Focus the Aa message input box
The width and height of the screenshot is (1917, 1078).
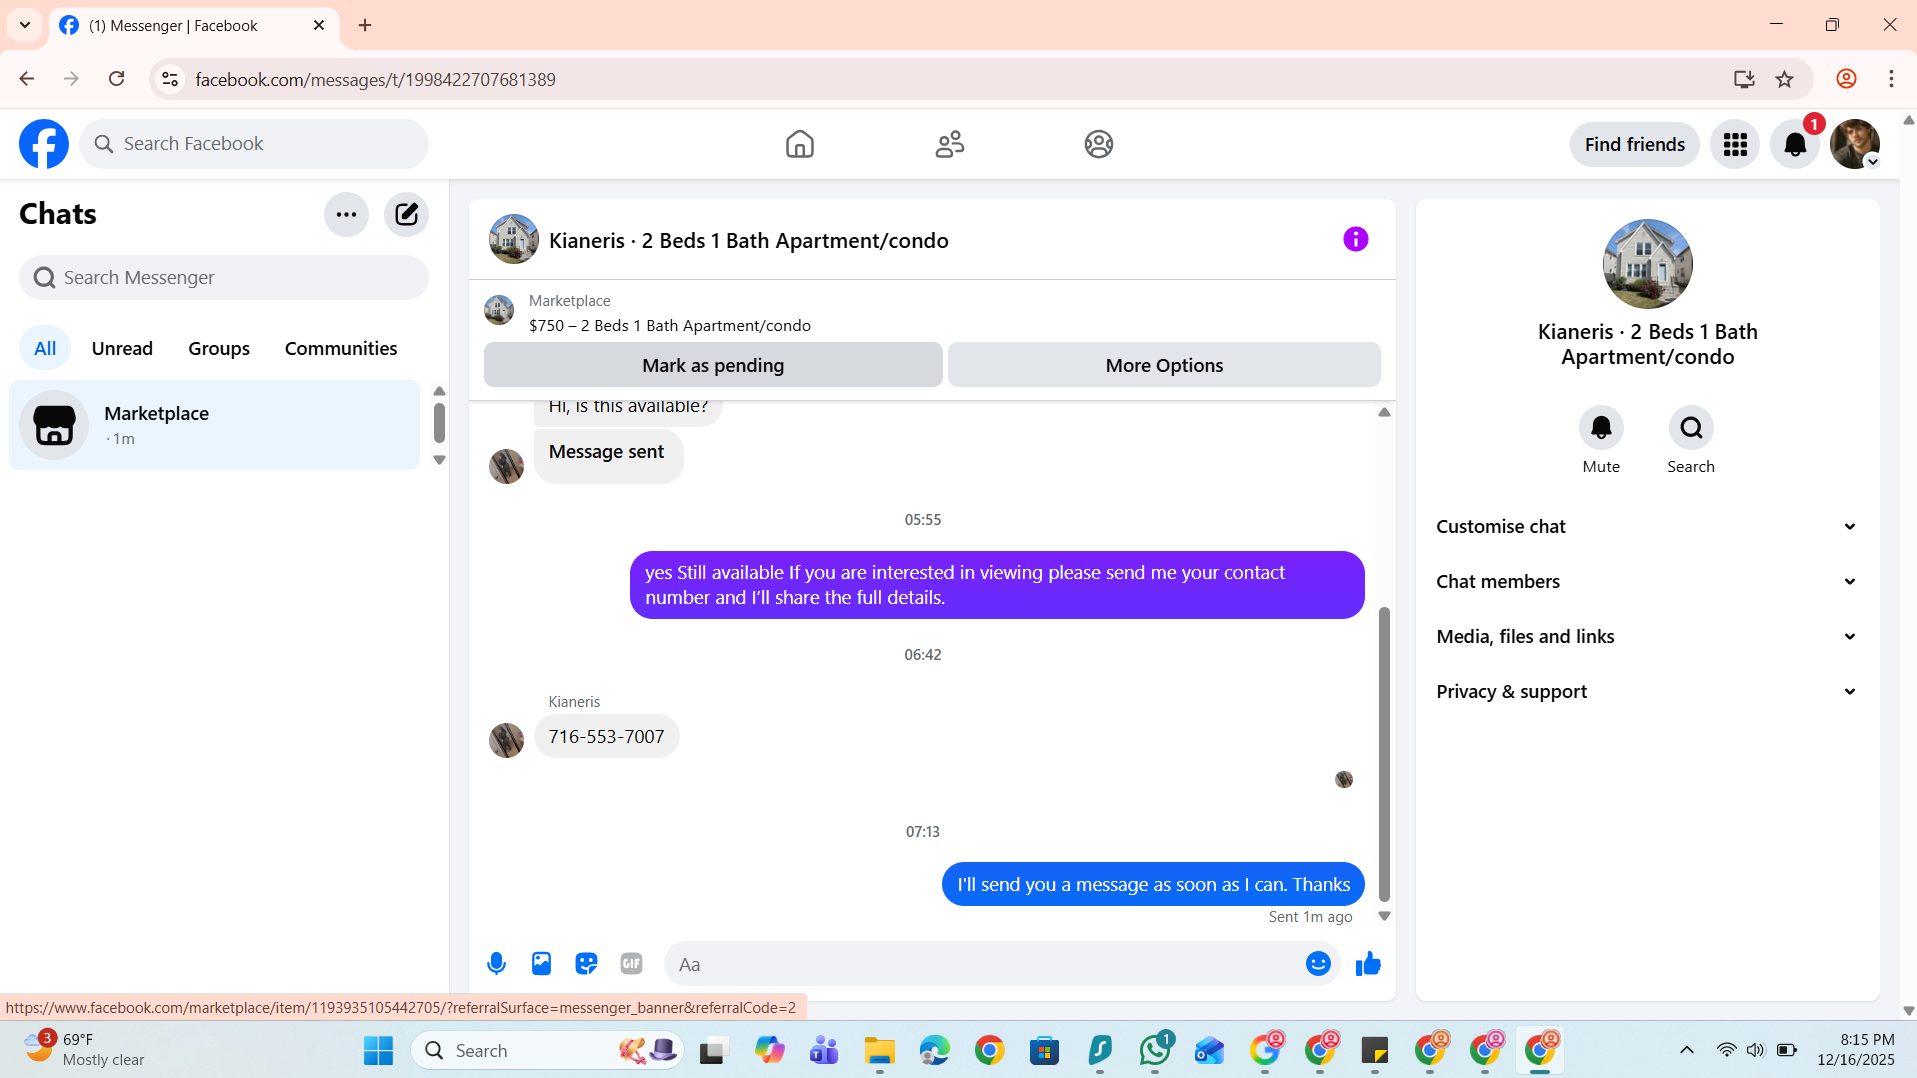point(985,964)
